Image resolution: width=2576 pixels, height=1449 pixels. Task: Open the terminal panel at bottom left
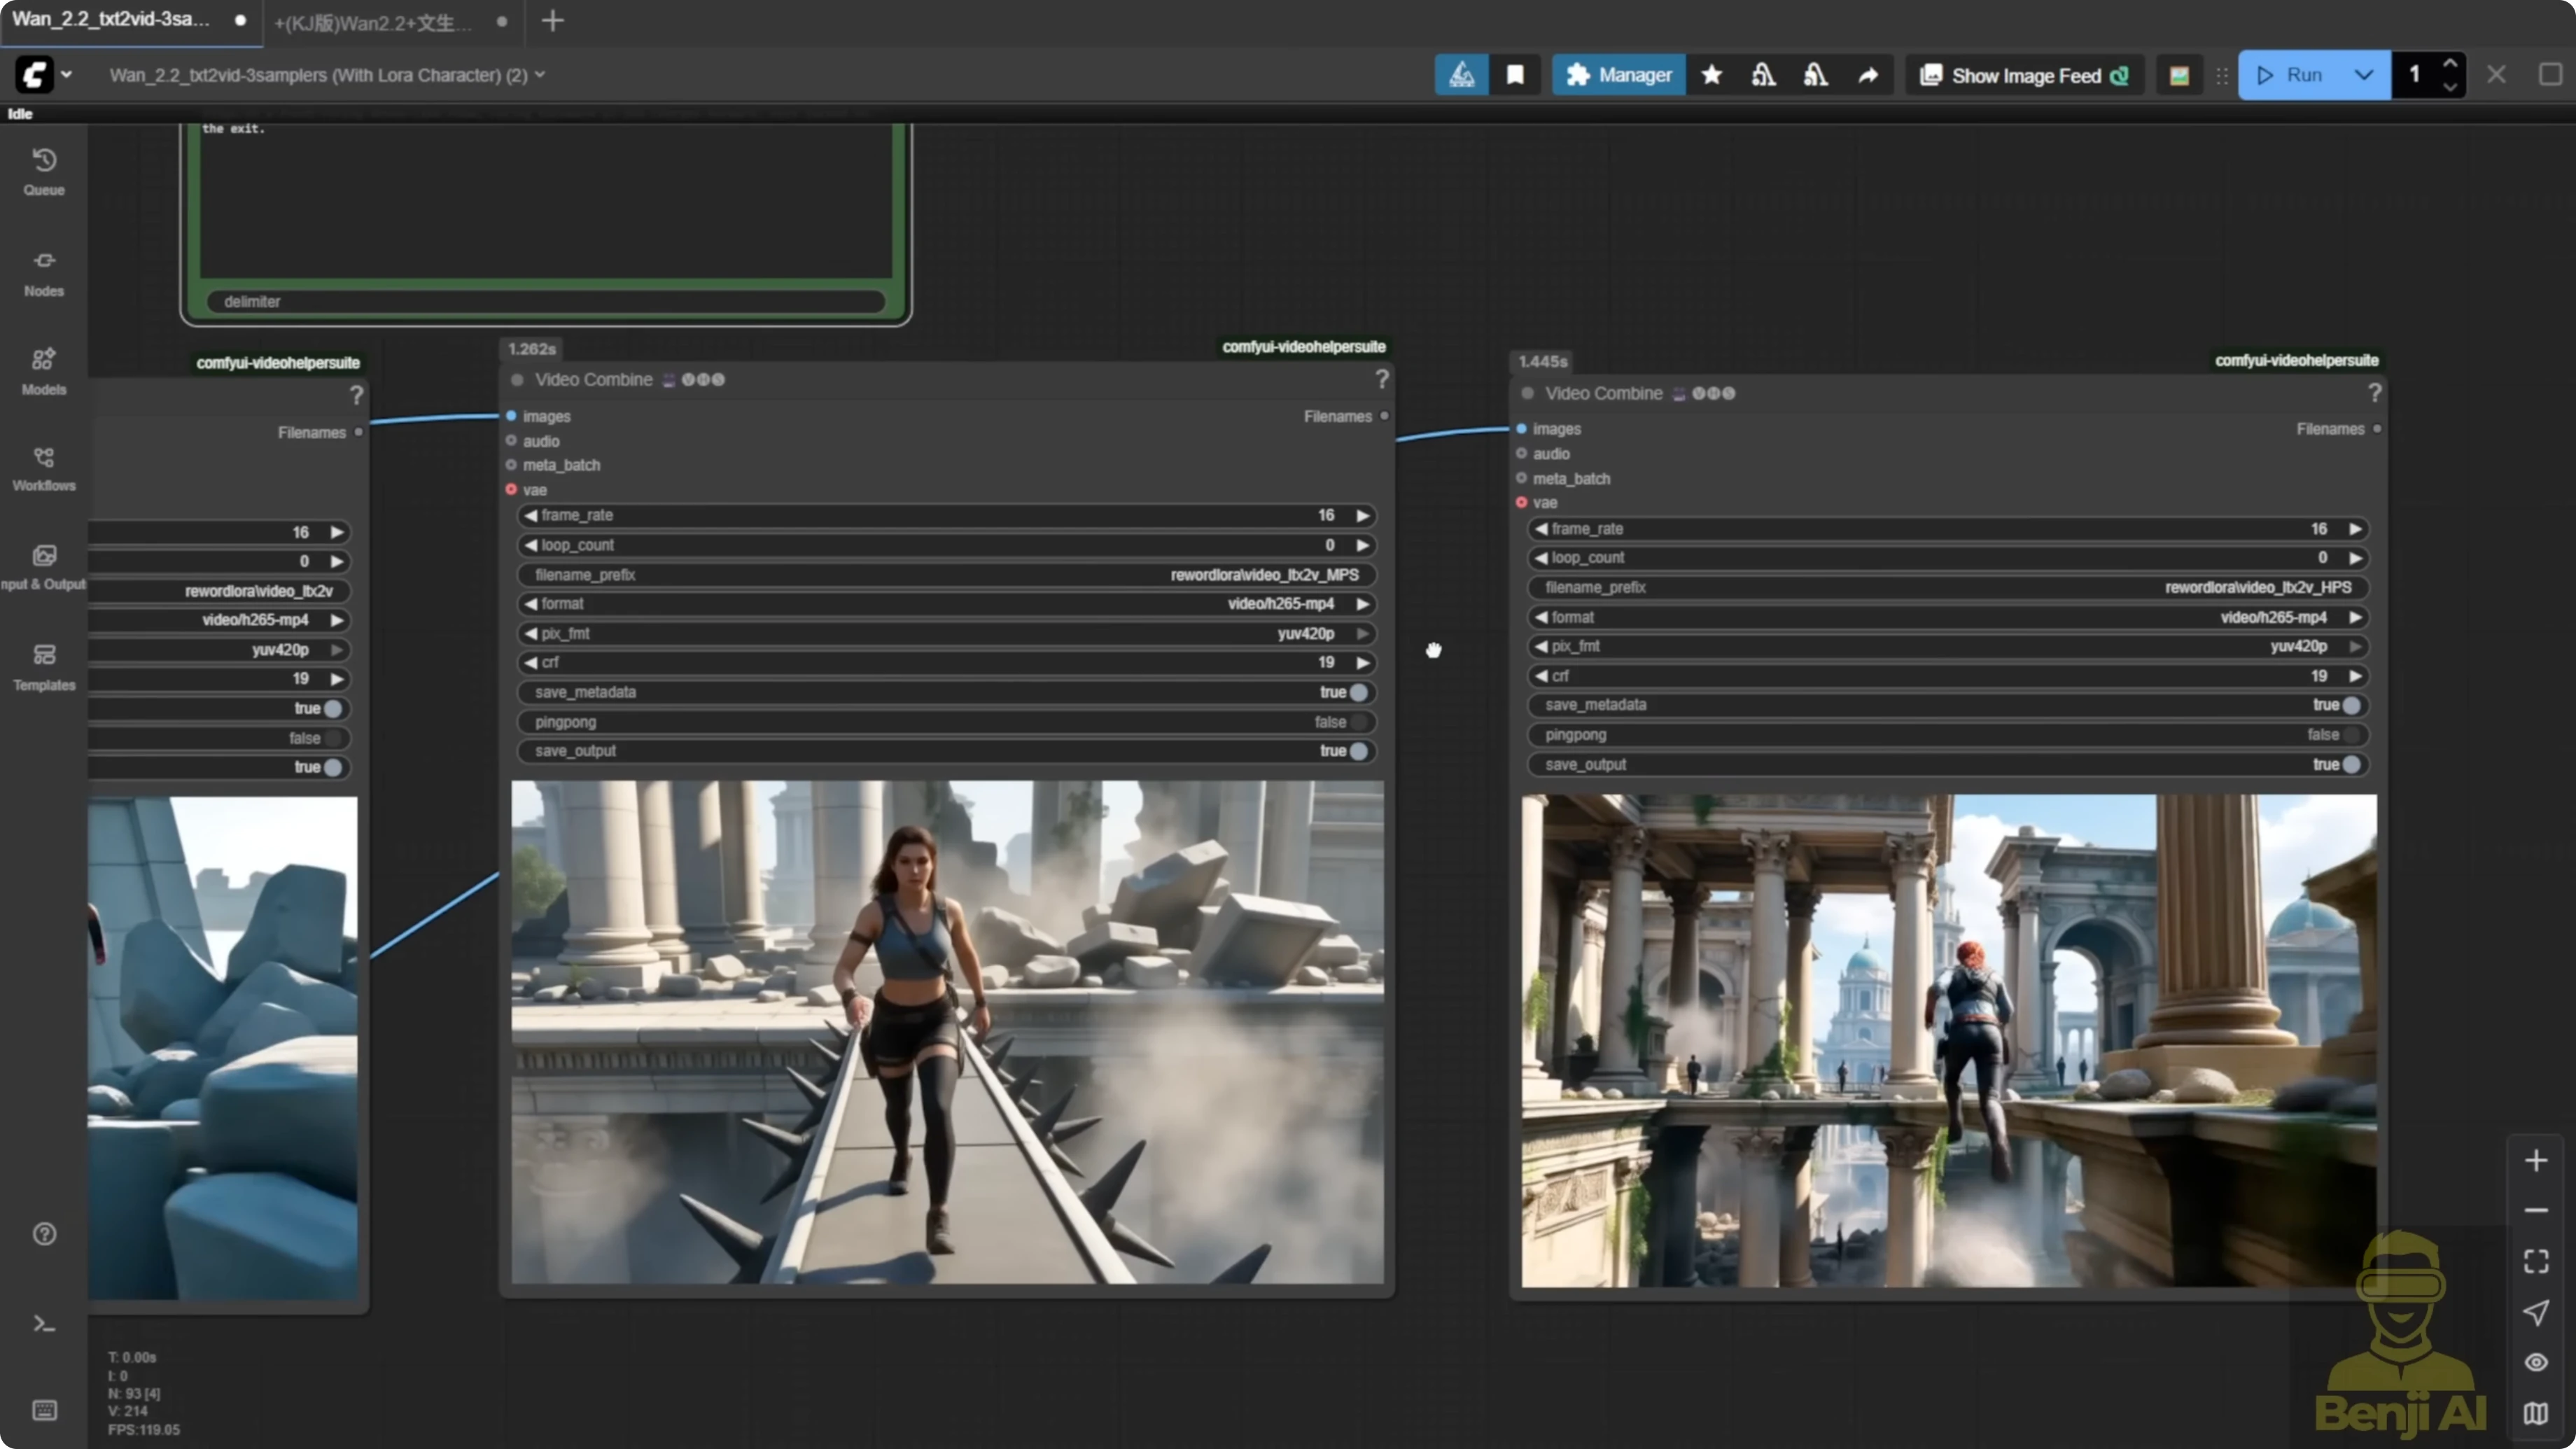tap(44, 1324)
